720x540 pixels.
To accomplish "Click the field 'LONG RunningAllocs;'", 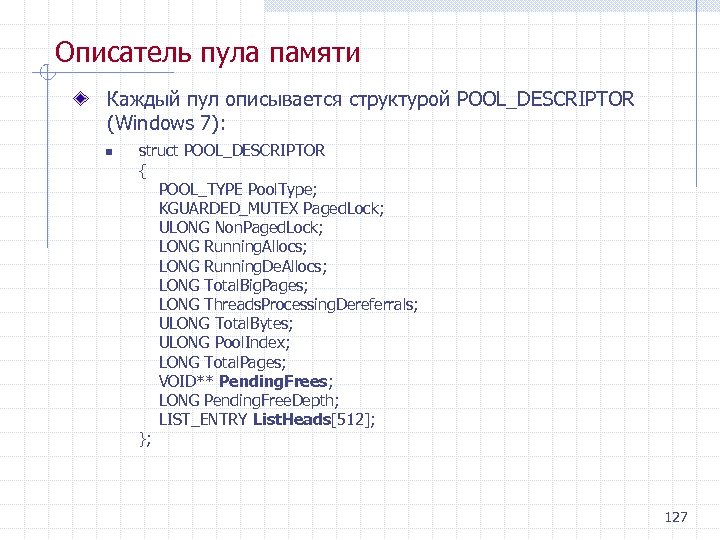I will point(233,247).
